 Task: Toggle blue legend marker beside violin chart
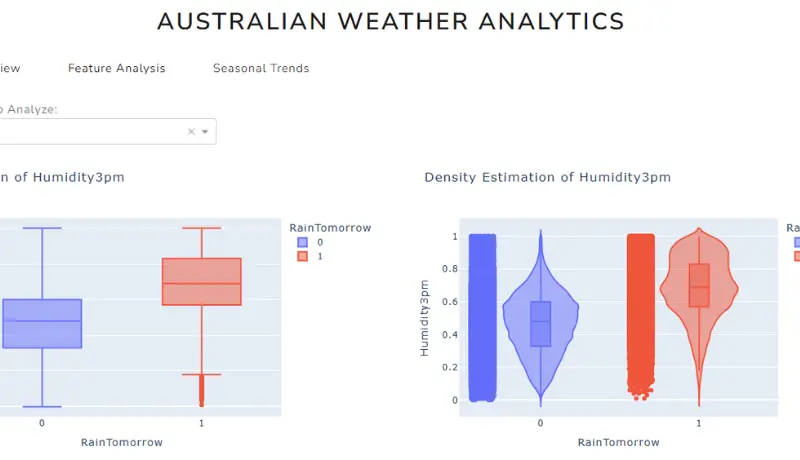click(795, 242)
